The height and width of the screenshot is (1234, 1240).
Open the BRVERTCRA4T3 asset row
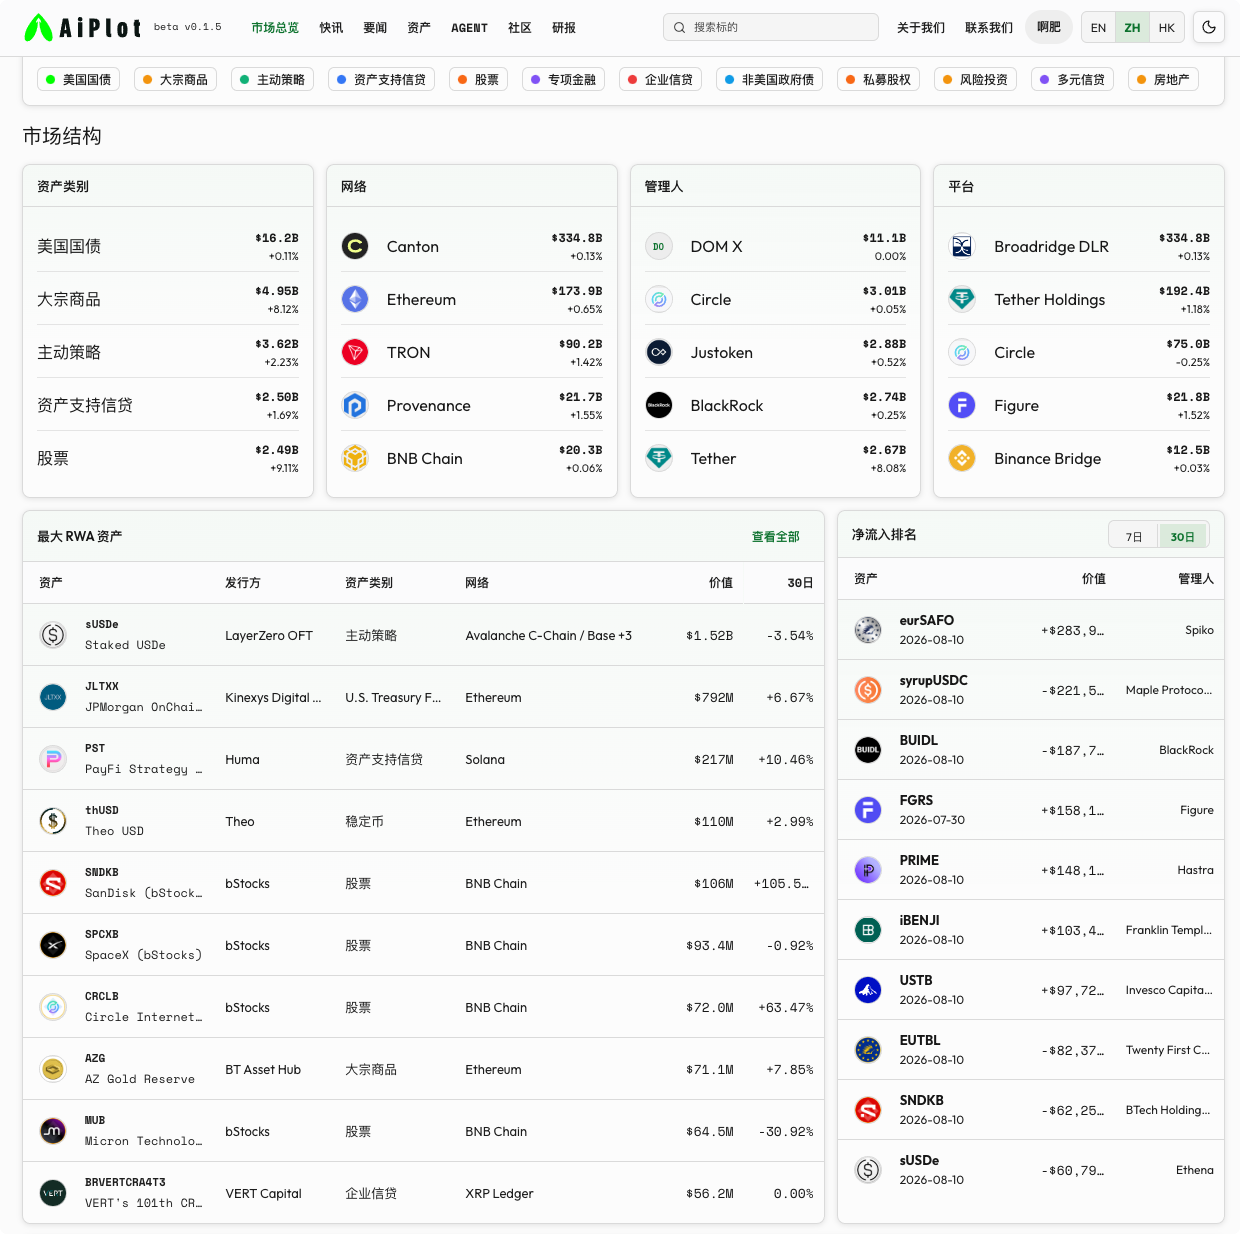coord(423,1193)
